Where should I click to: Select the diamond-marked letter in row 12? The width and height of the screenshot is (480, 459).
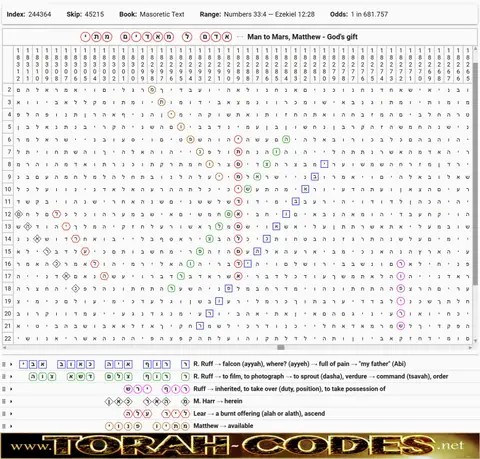(18, 214)
